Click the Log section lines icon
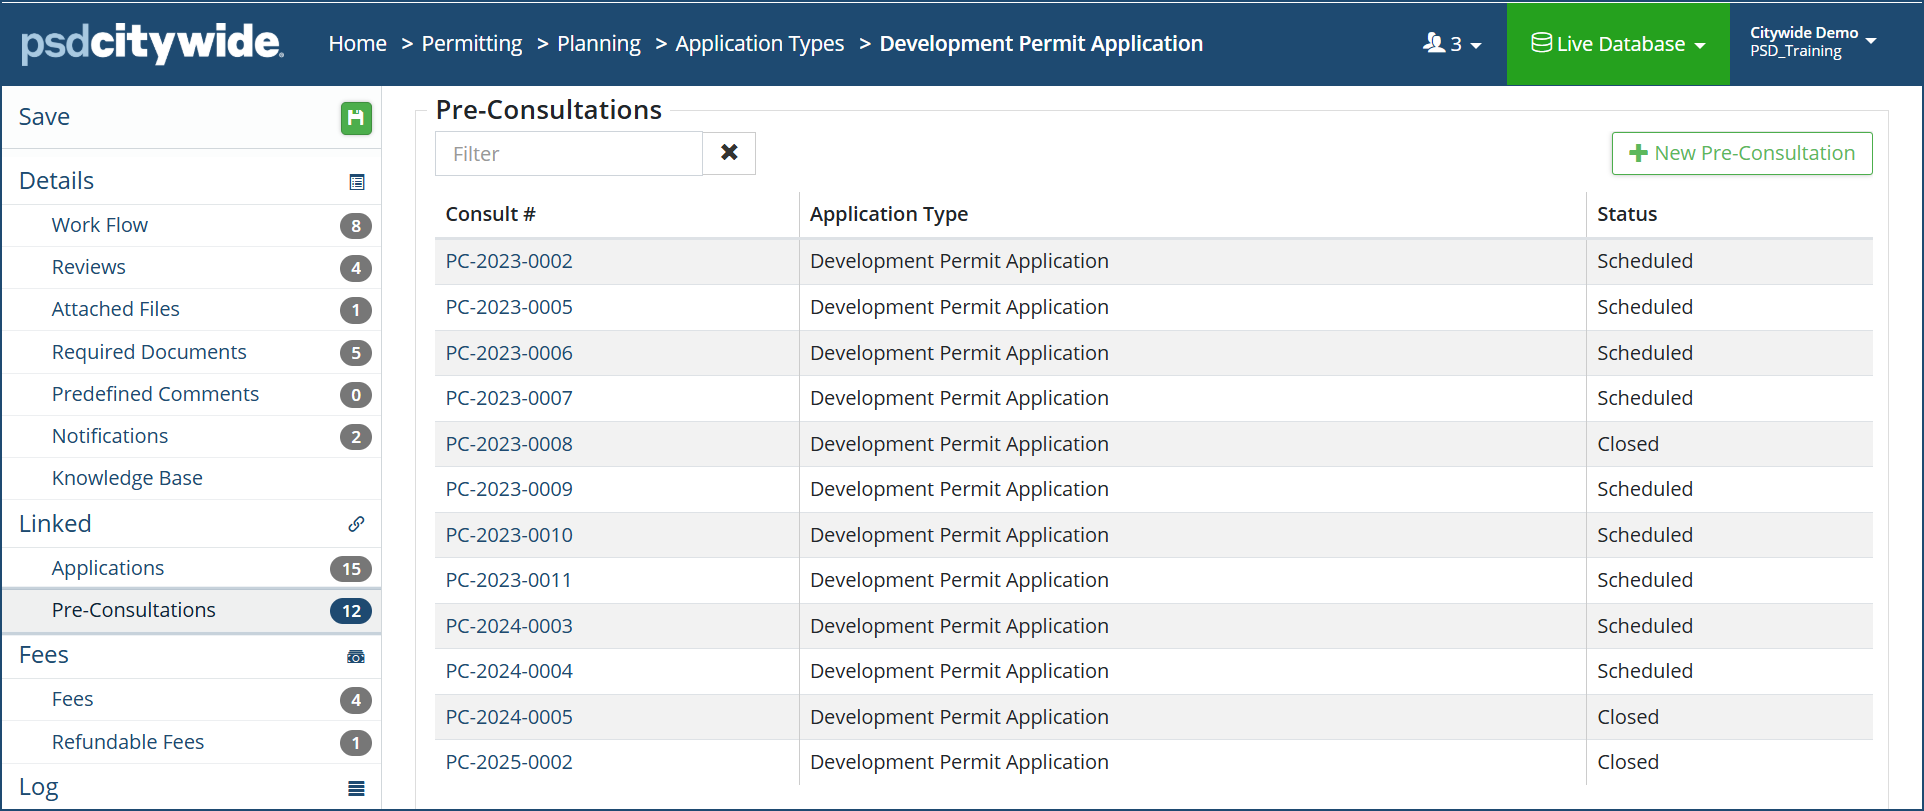1924x811 pixels. click(x=356, y=789)
